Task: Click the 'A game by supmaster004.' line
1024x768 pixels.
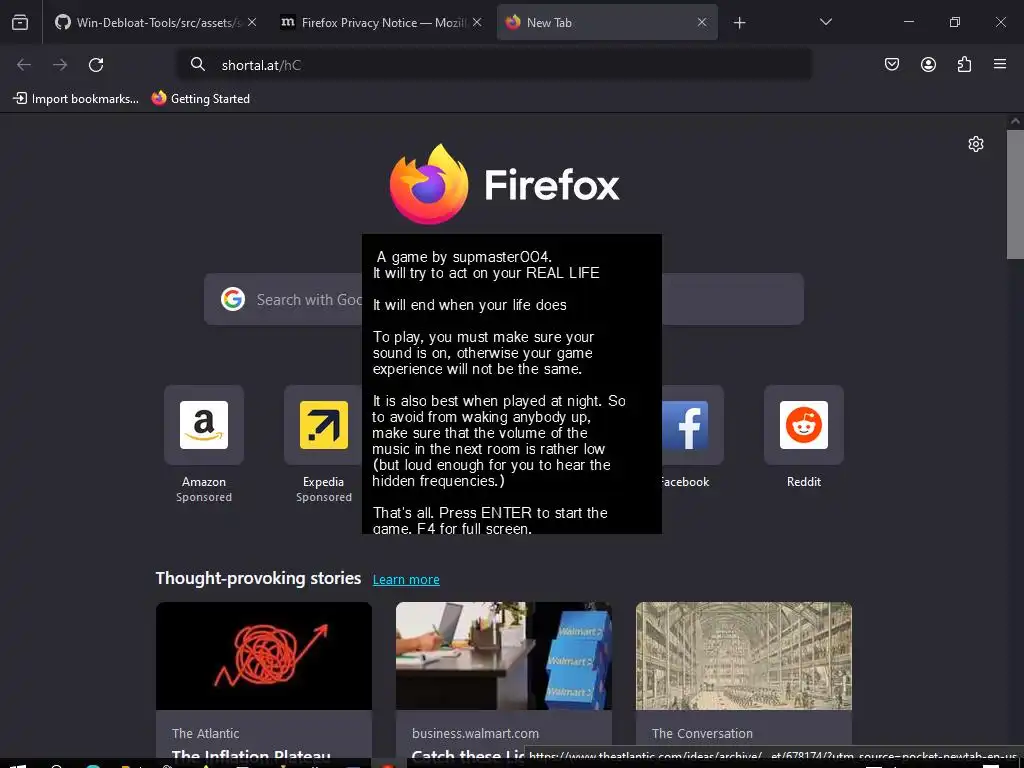Action: (464, 257)
